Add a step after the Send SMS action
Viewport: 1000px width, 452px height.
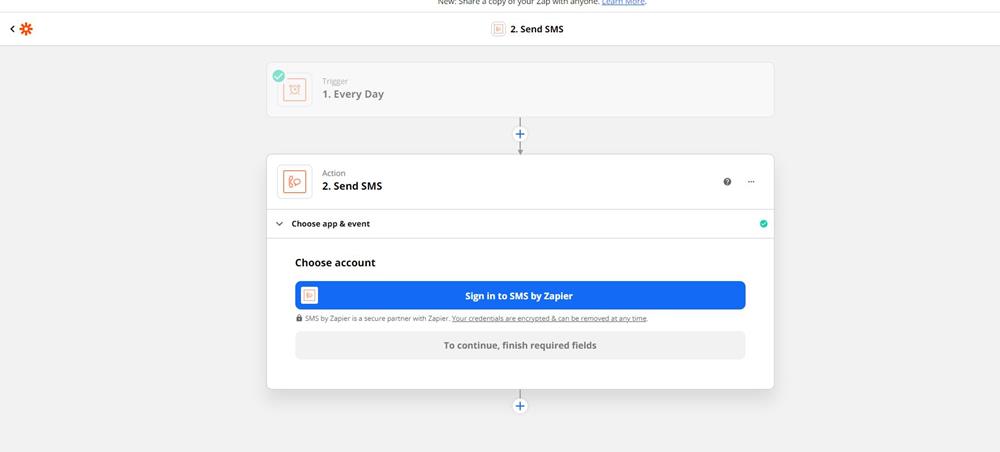tap(520, 406)
